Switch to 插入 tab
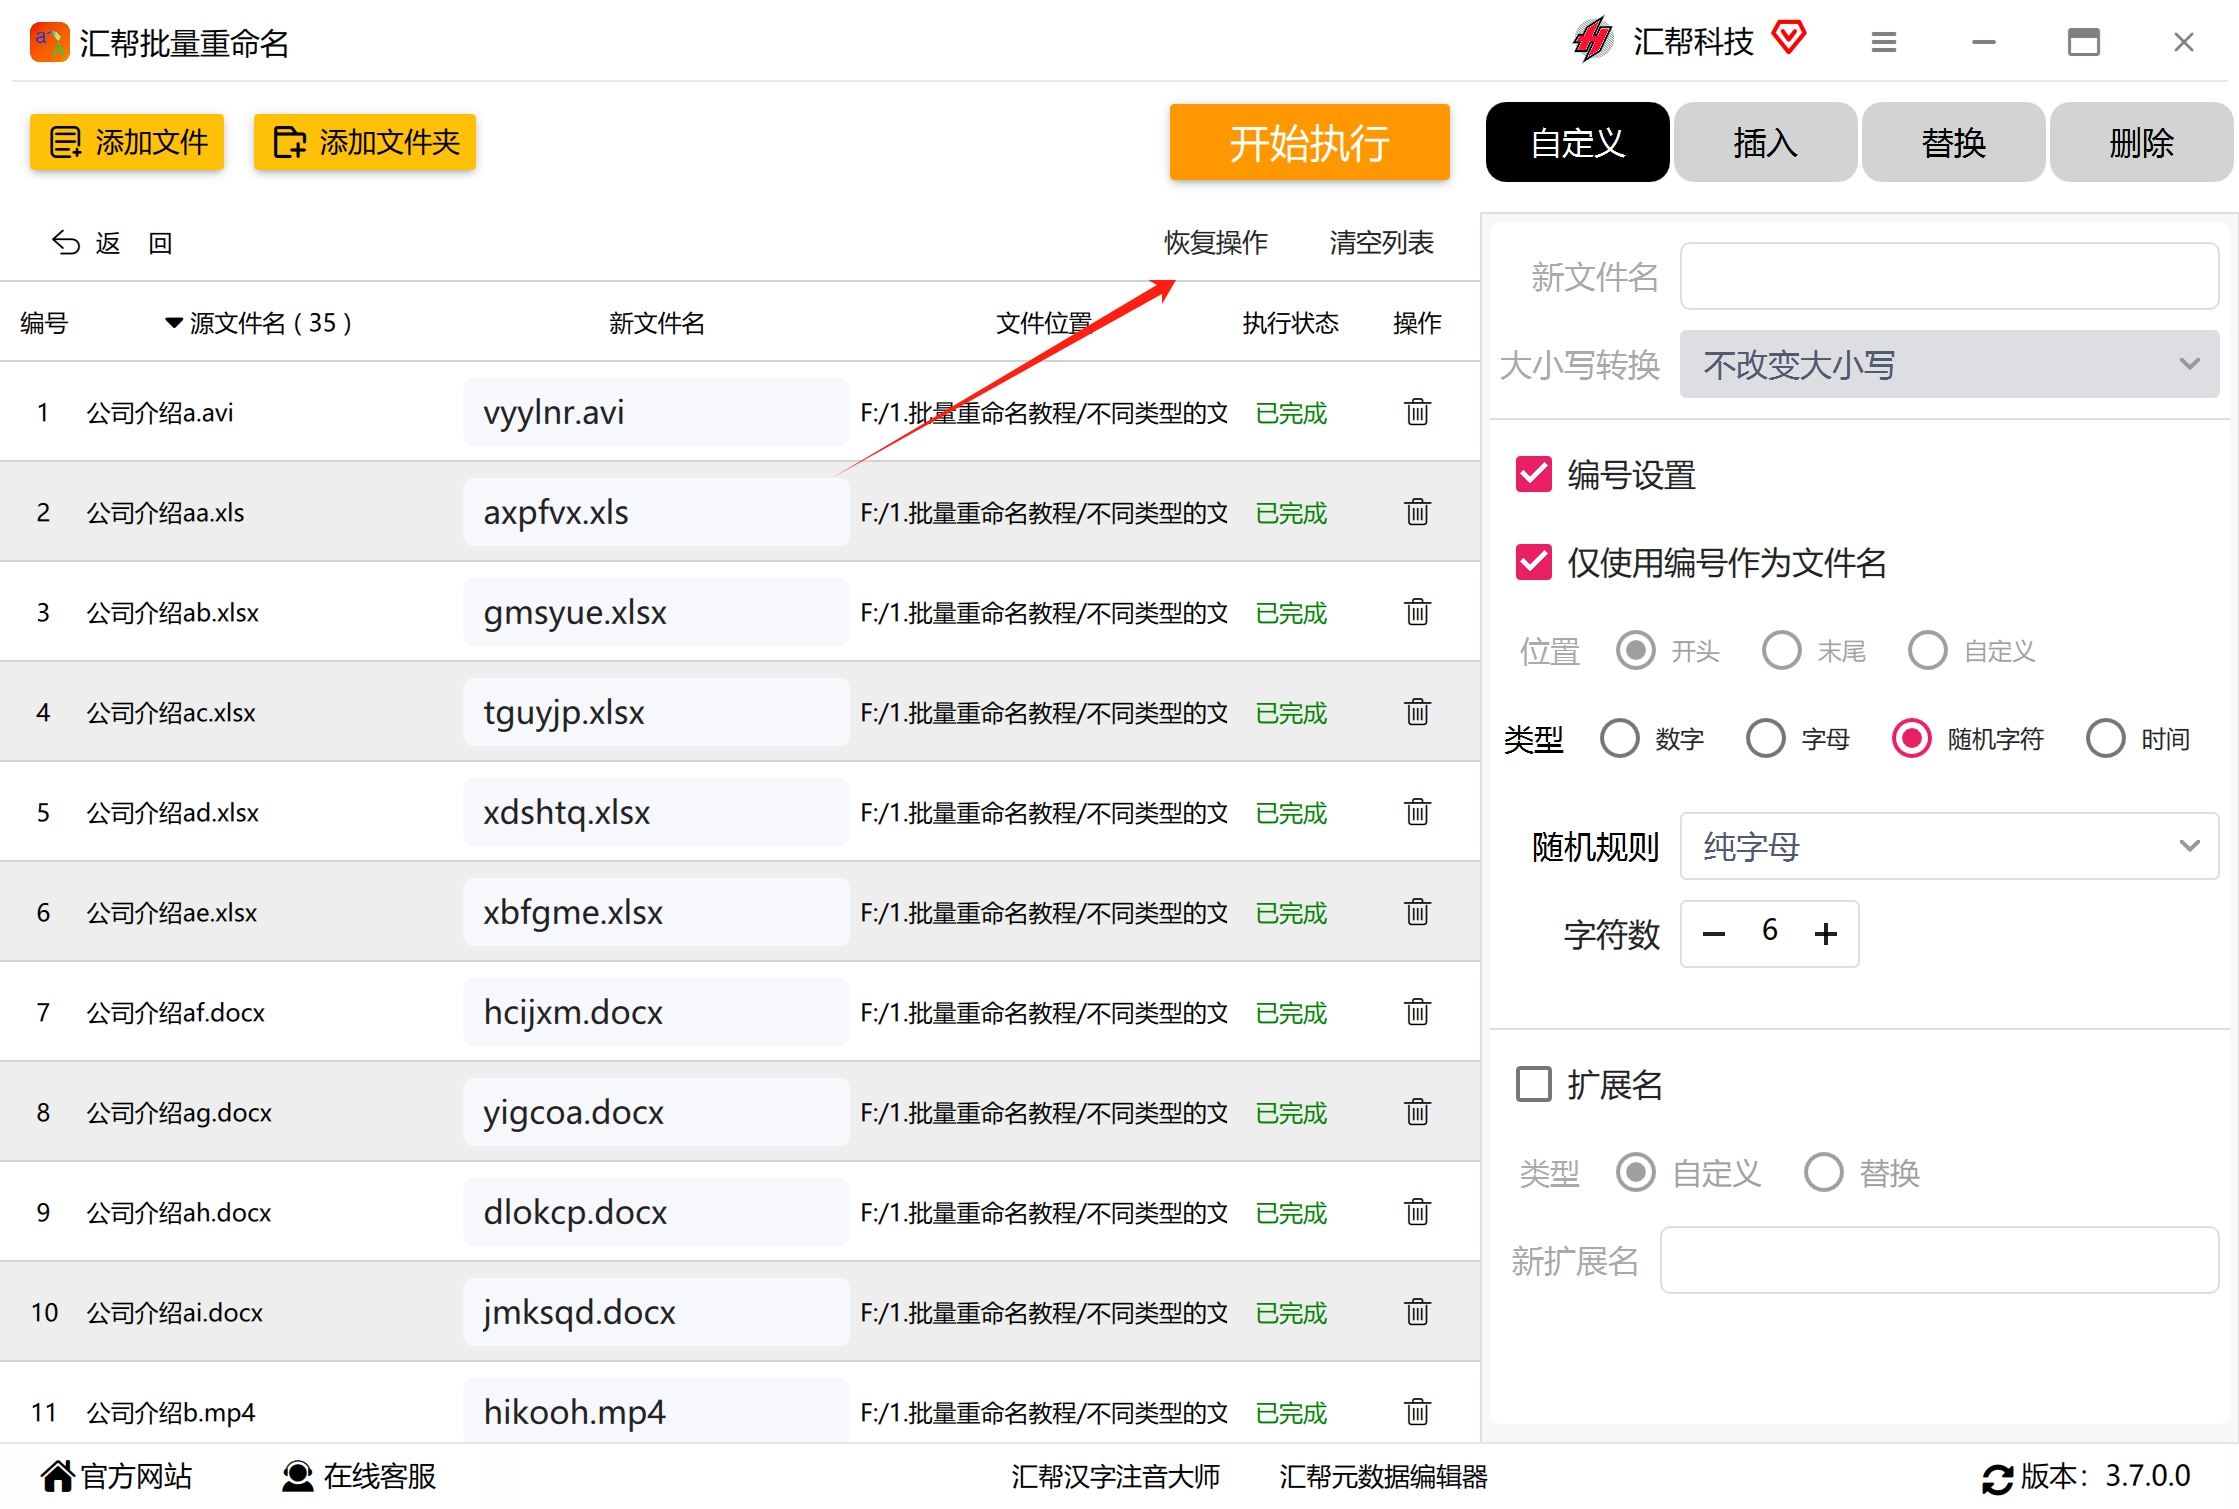This screenshot has width=2239, height=1509. (1765, 142)
